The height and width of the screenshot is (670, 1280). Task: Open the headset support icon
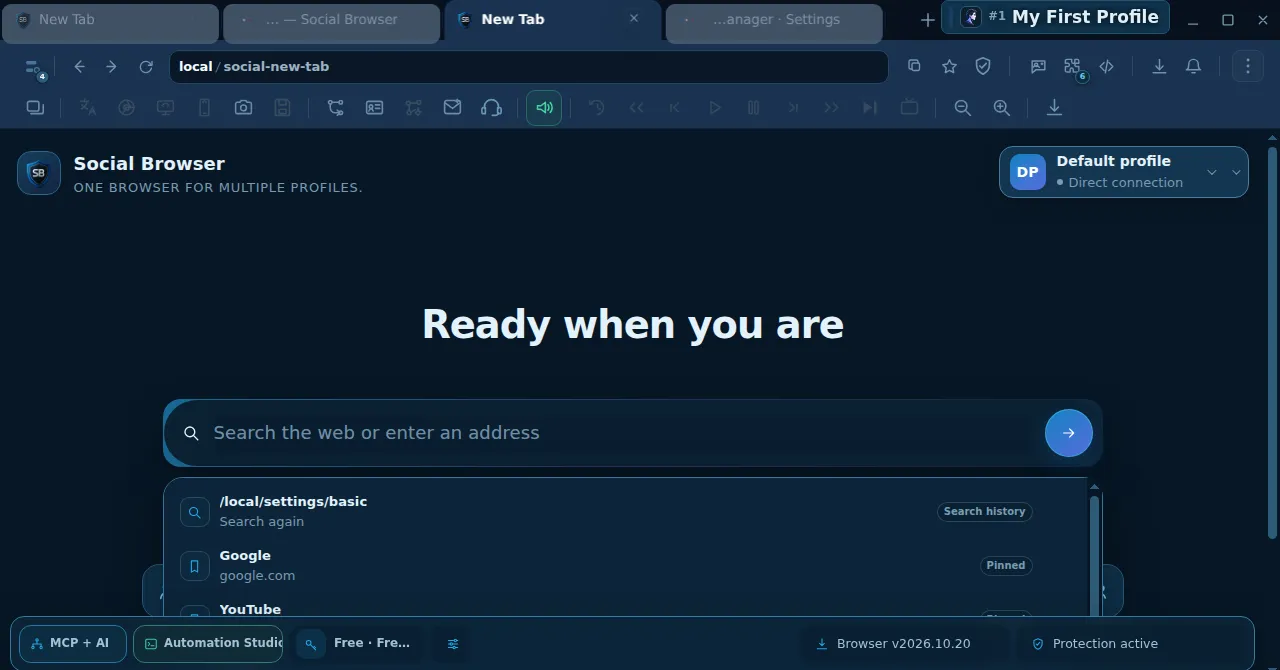click(491, 108)
